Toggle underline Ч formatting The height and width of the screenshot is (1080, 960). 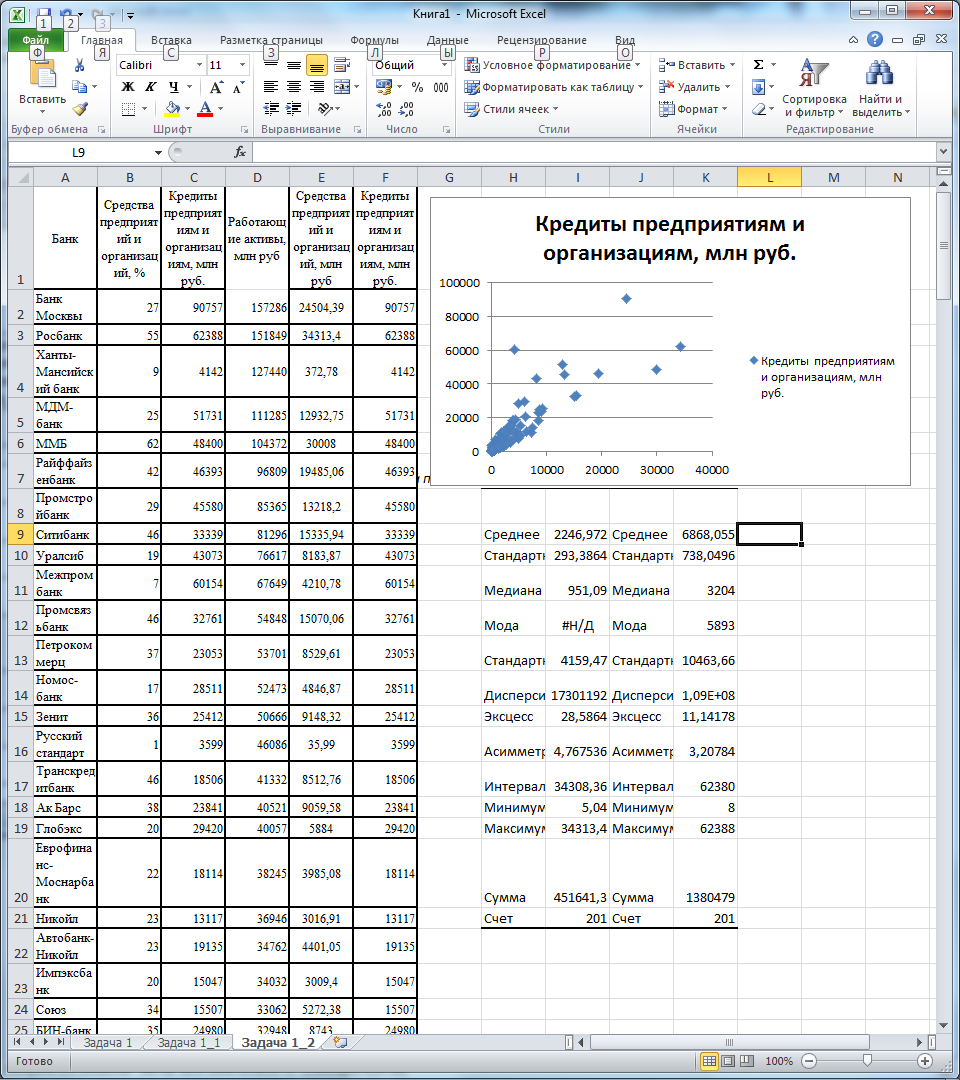[173, 87]
